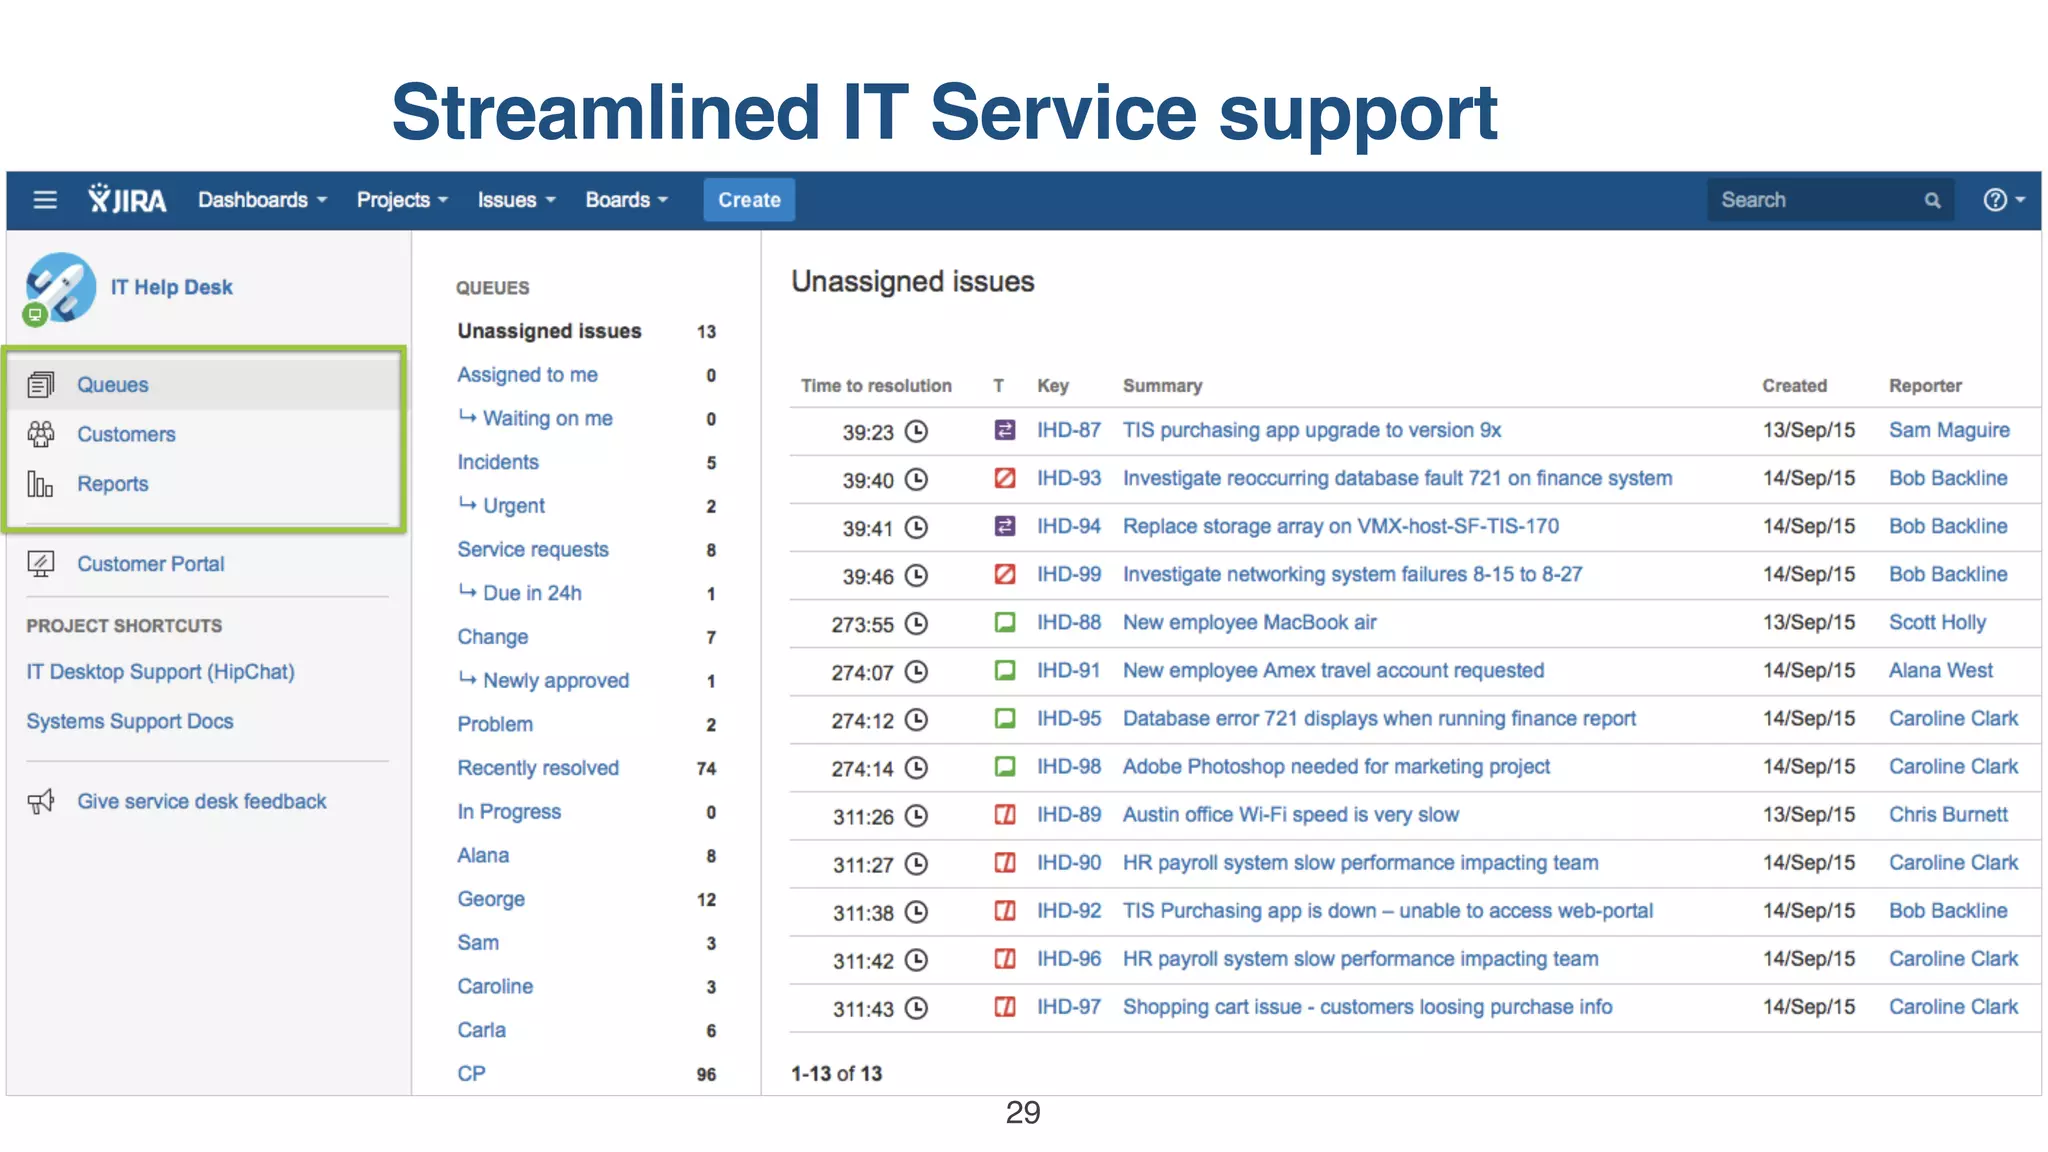Click Give service desk feedback
This screenshot has width=2048, height=1152.
coord(202,801)
